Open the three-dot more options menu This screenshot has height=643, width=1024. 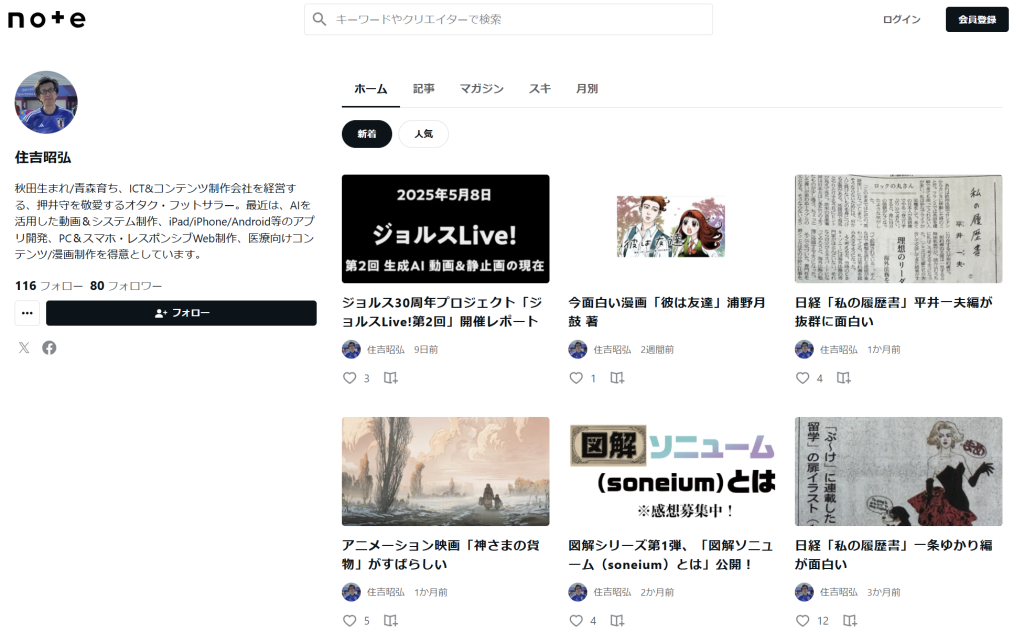tap(27, 313)
